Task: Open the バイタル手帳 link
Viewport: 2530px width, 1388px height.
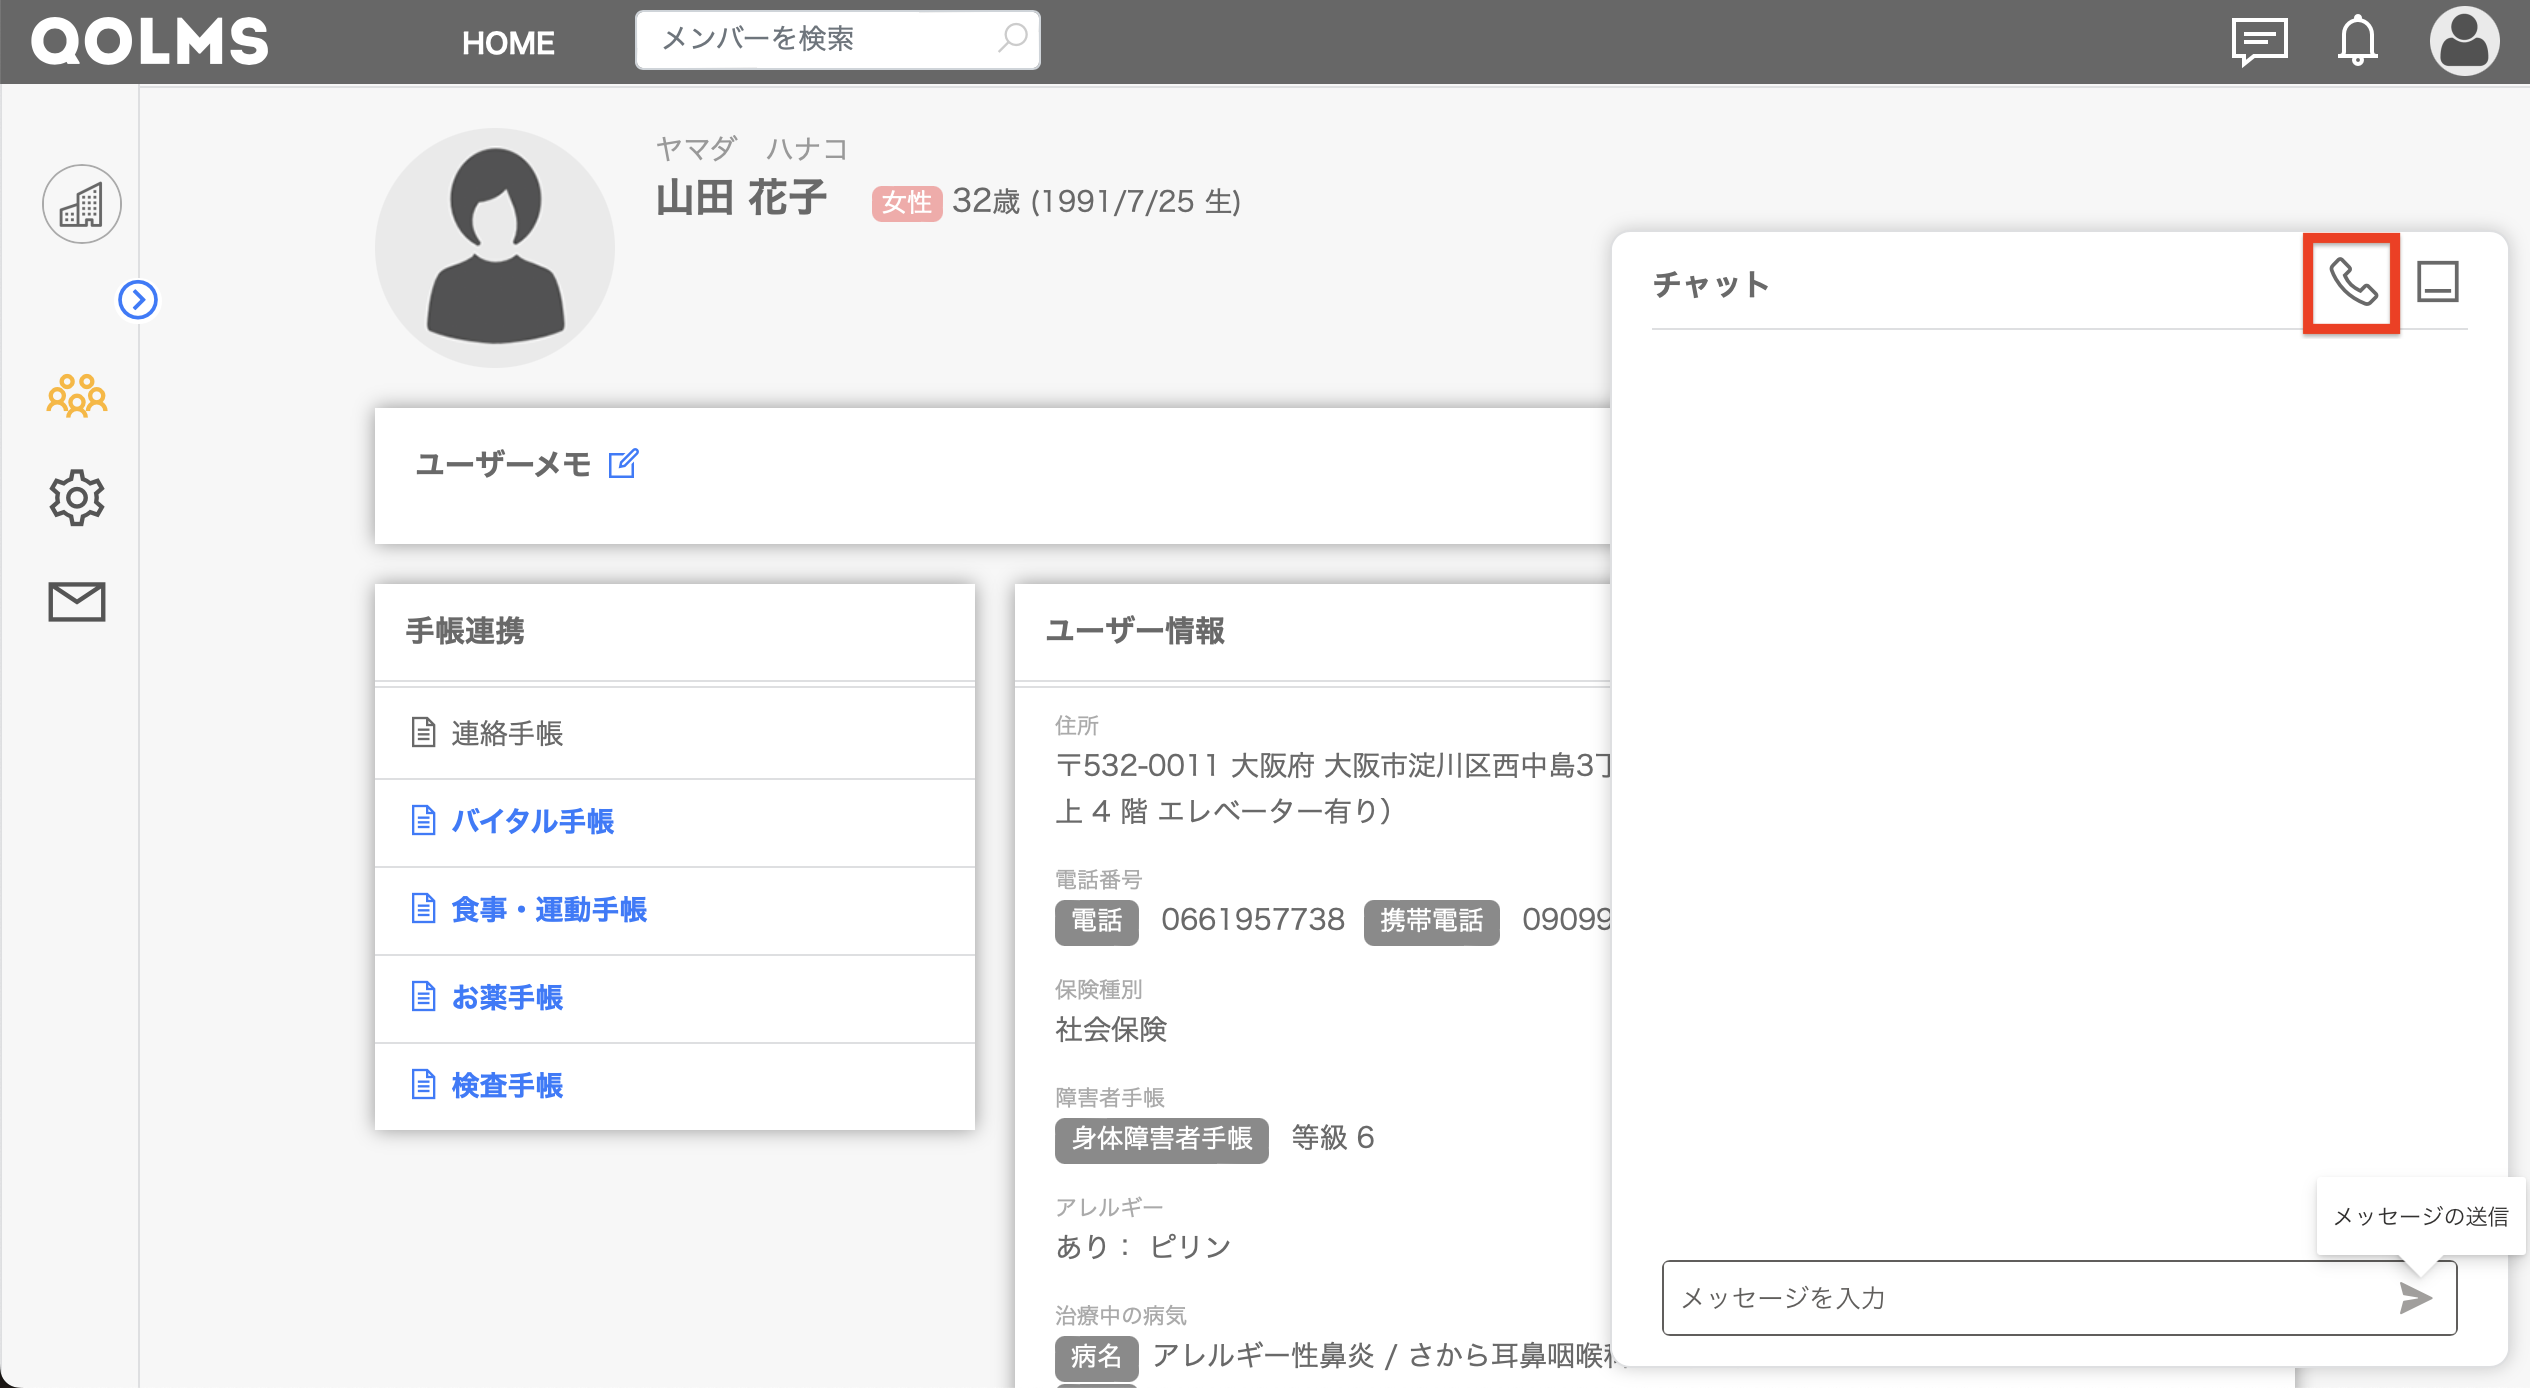Action: click(x=532, y=821)
